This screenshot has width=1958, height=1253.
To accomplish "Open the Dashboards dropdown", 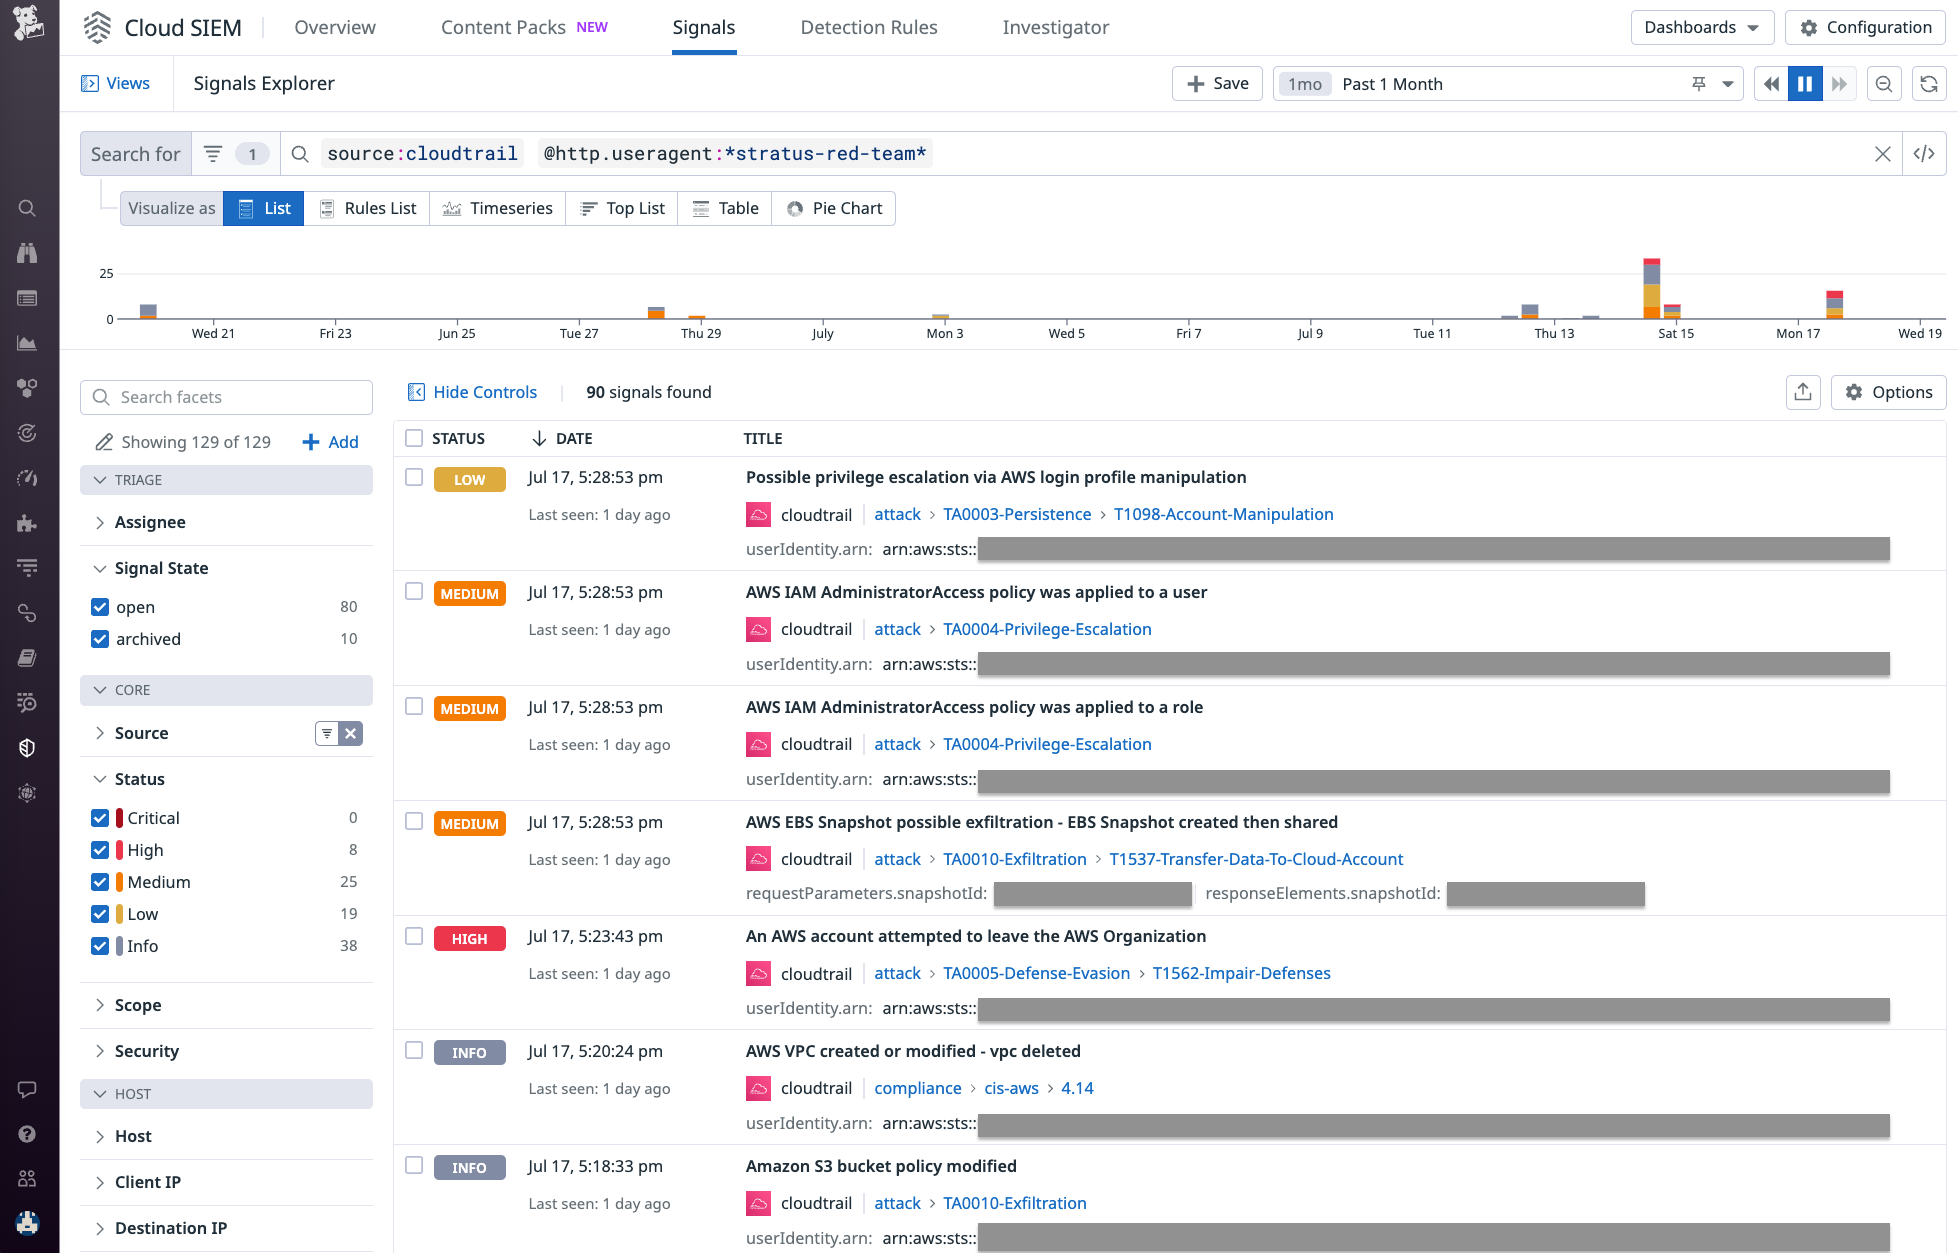I will point(1701,27).
